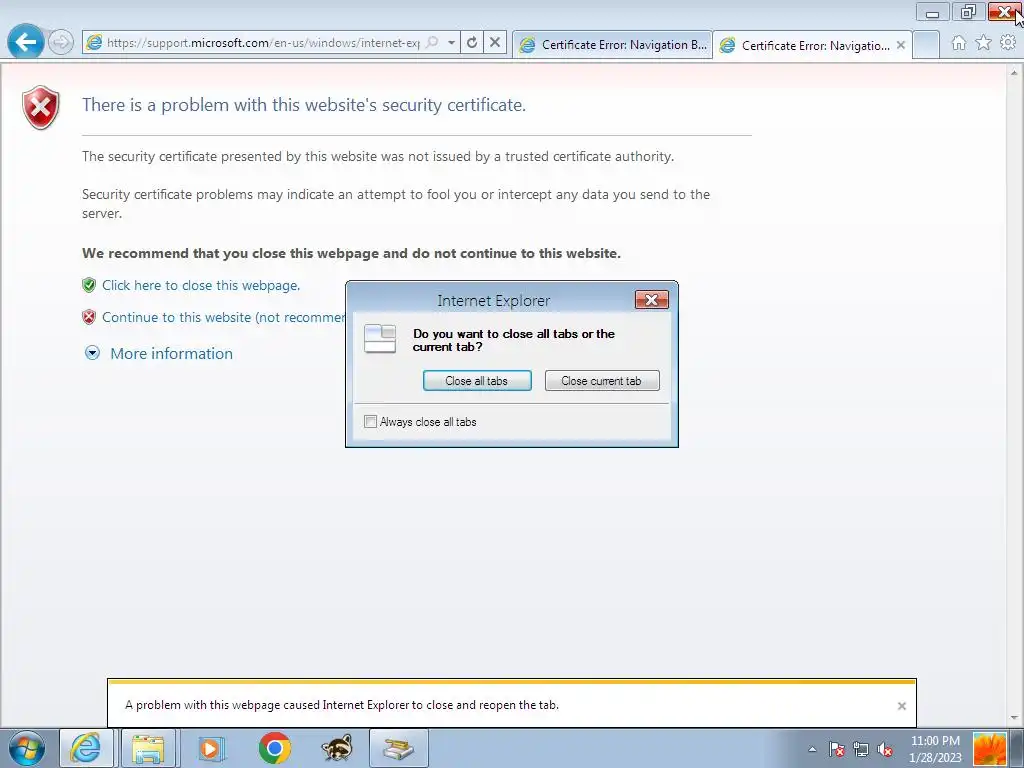Viewport: 1024px width, 768px height.
Task: Open Windows Explorer folder on taskbar
Action: [x=148, y=748]
